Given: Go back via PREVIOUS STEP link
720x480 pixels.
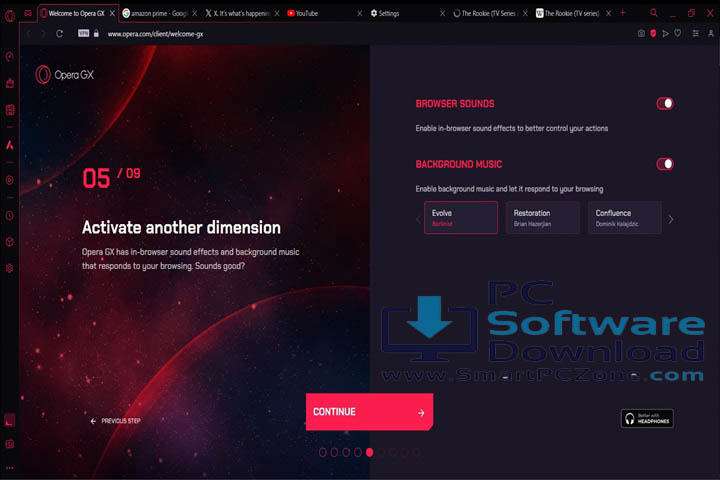Looking at the screenshot, I should 116,421.
